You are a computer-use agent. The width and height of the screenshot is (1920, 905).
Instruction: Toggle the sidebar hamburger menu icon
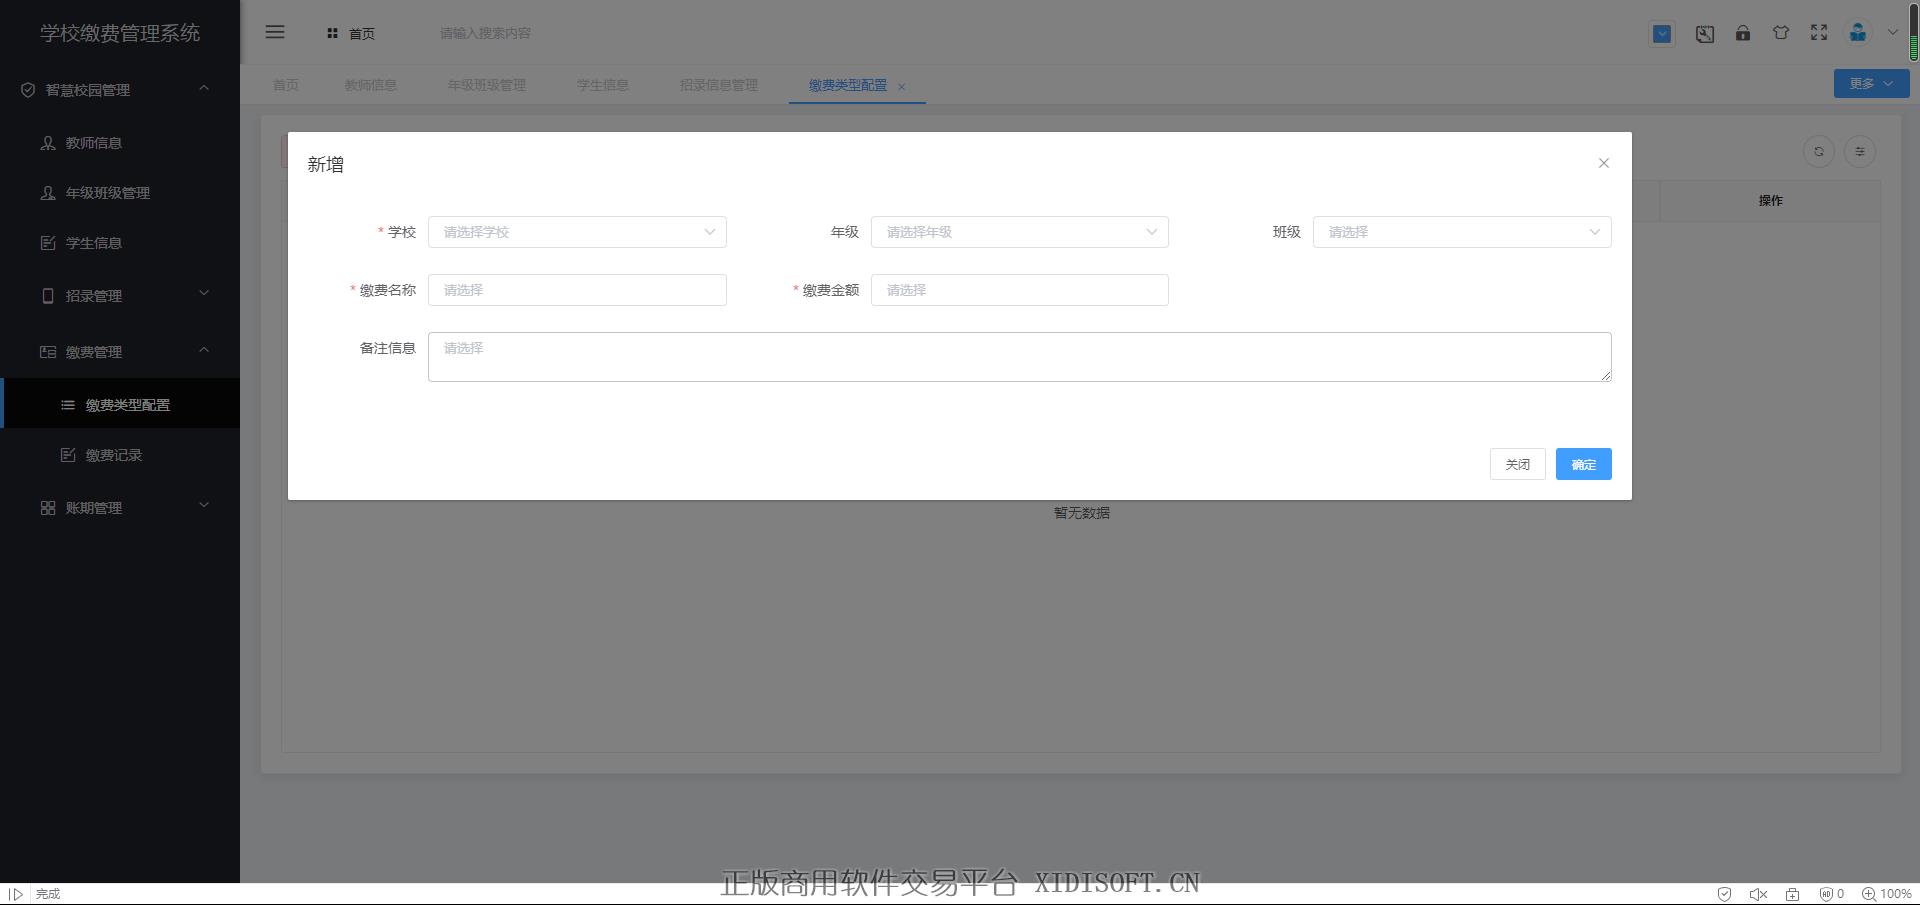[x=275, y=32]
